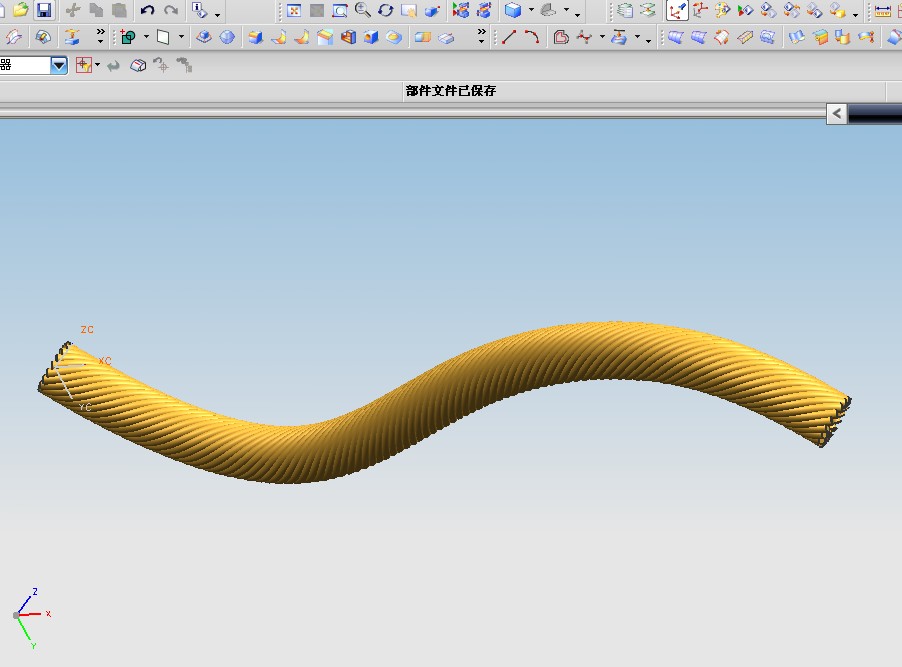The width and height of the screenshot is (902, 667).
Task: Fit the model to the view
Action: click(x=294, y=10)
